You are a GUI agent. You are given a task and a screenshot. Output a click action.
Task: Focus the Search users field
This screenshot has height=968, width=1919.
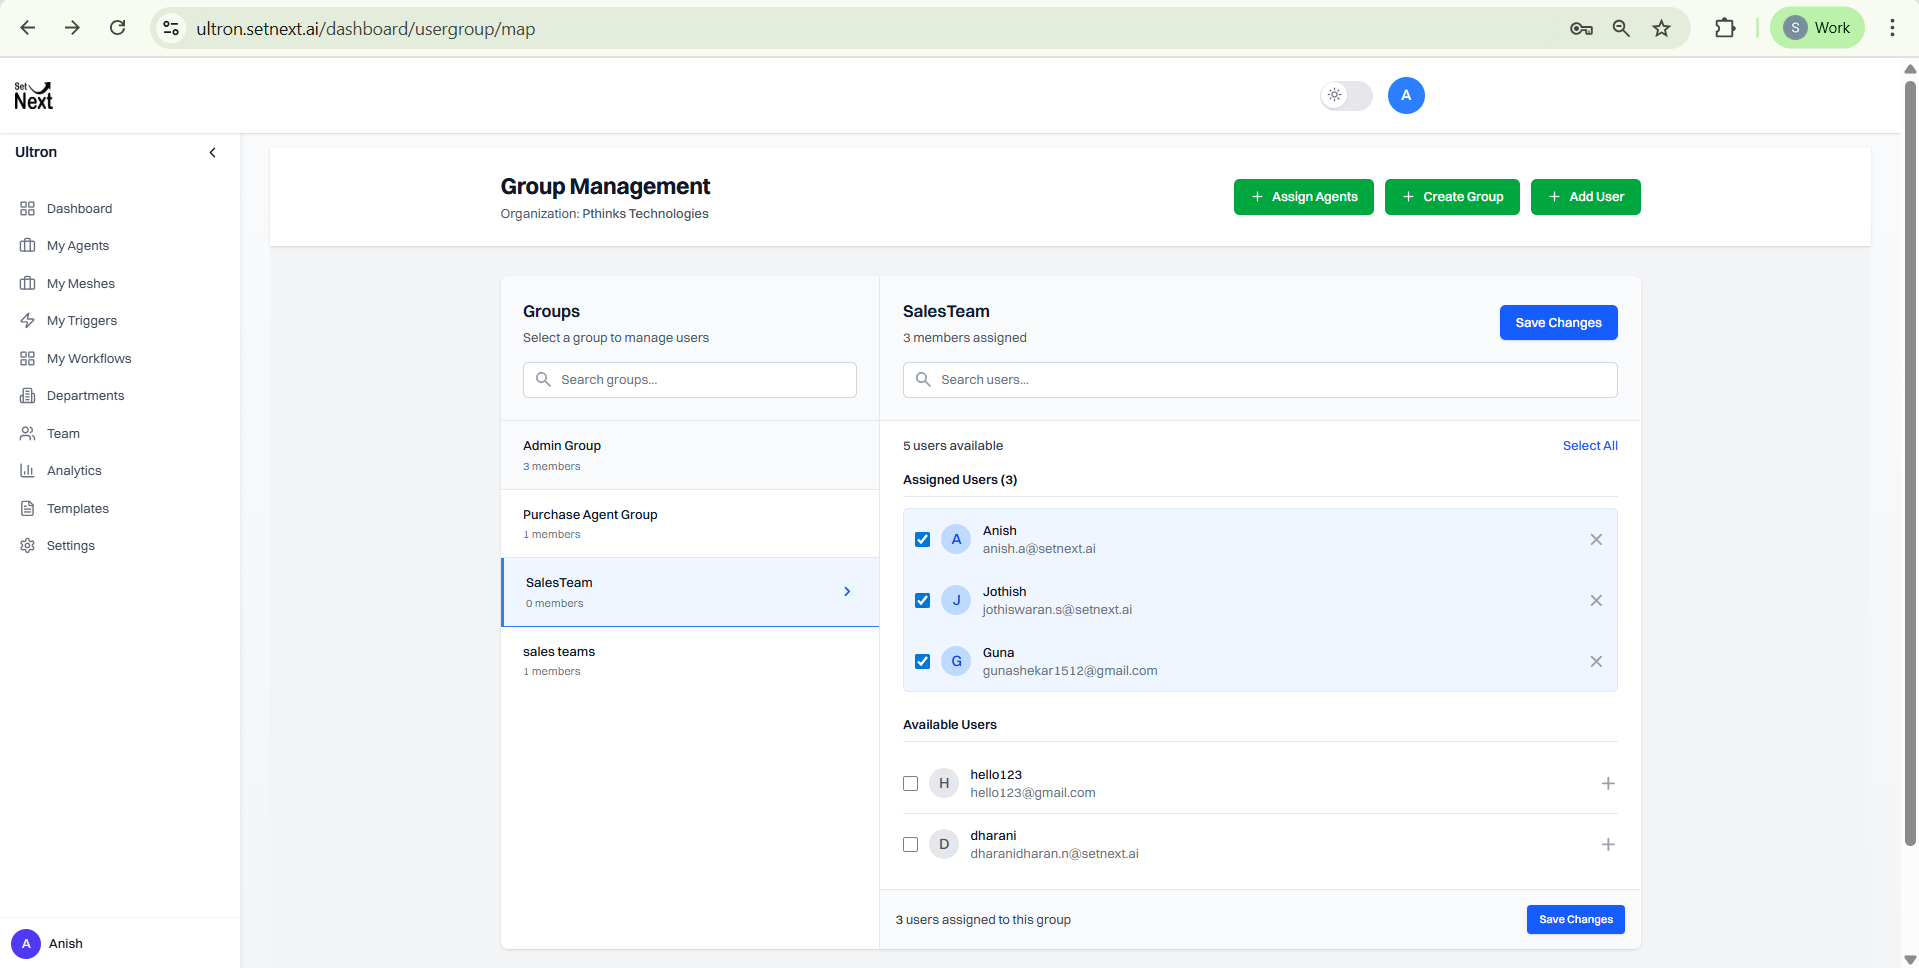coord(1260,380)
